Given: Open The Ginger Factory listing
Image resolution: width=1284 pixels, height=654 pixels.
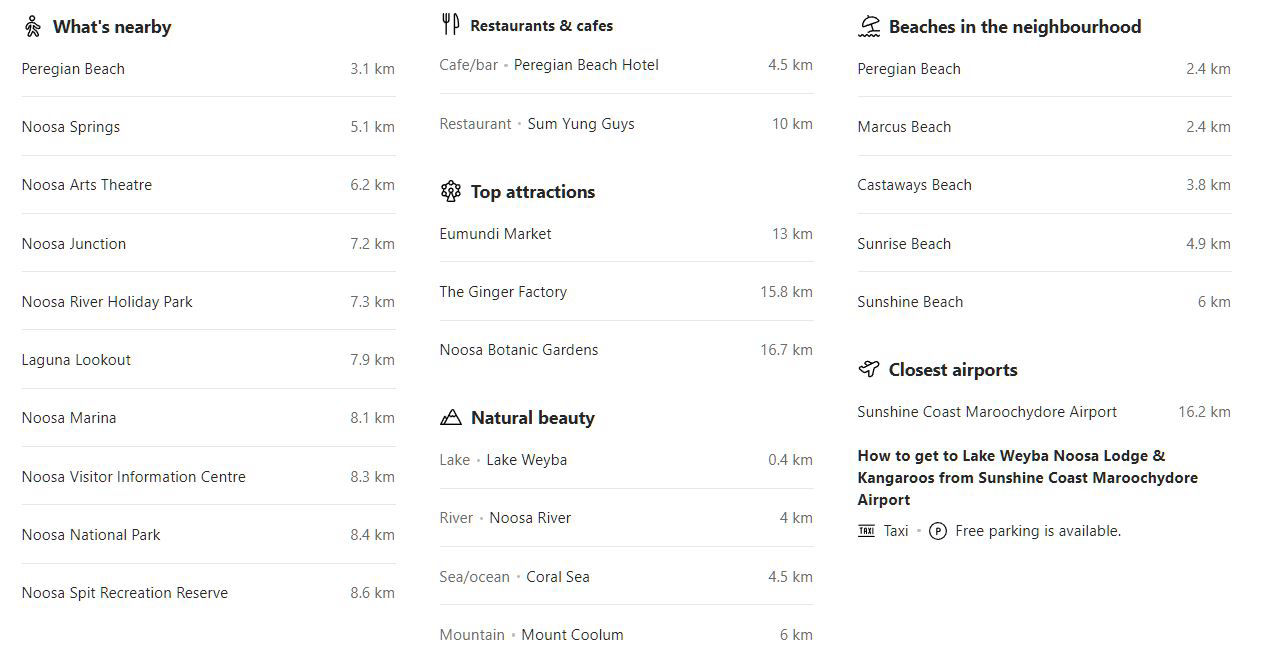Looking at the screenshot, I should (503, 292).
